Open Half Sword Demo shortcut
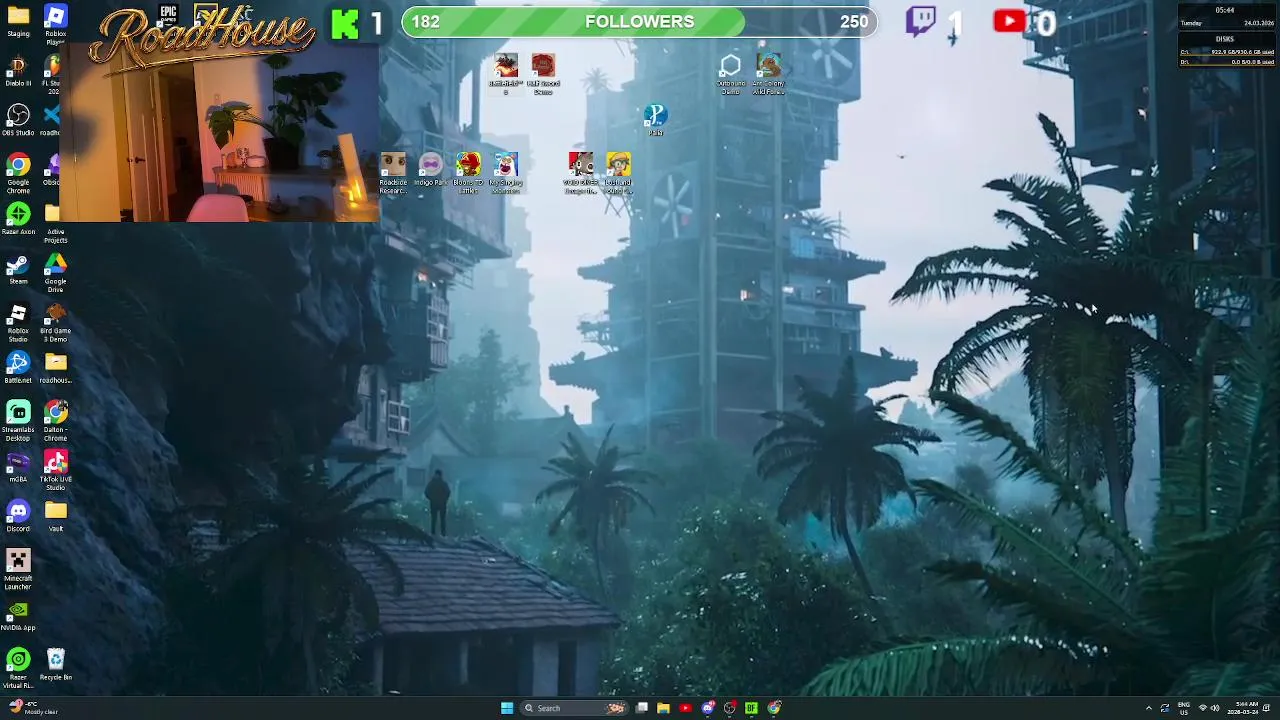Screen dimensions: 1280x720 (543, 74)
